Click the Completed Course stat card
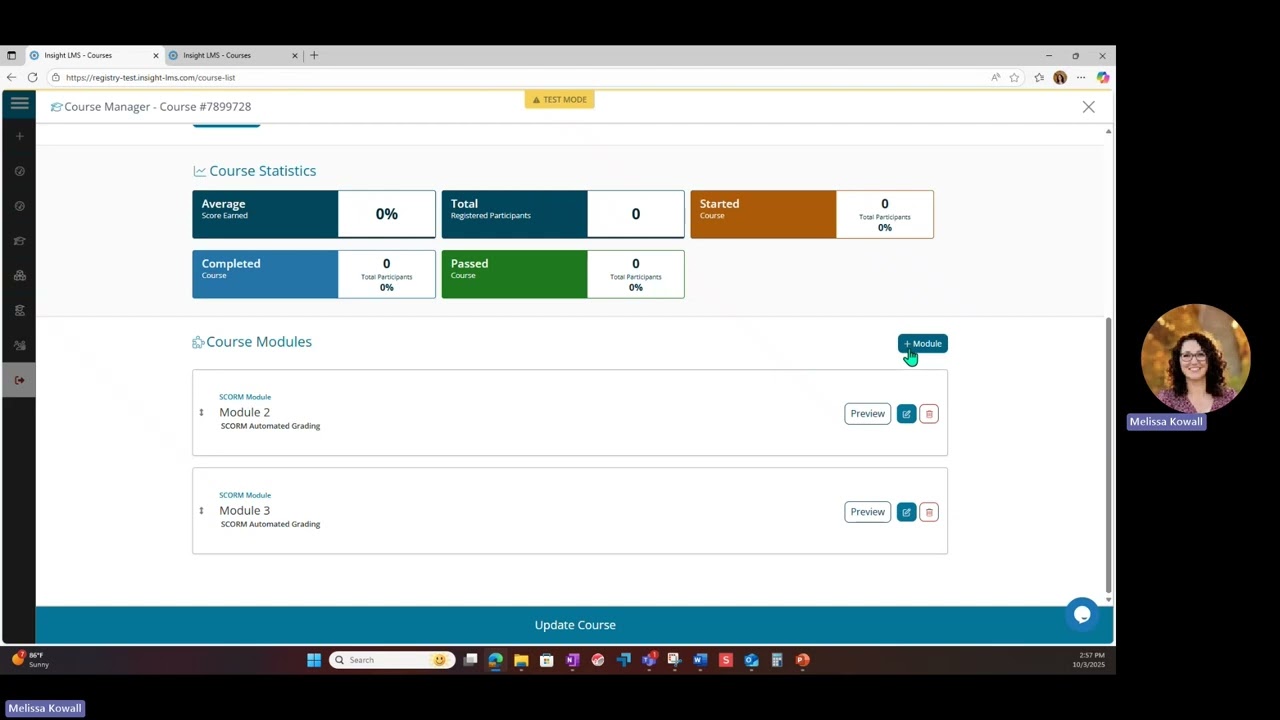This screenshot has width=1280, height=720. pyautogui.click(x=314, y=274)
